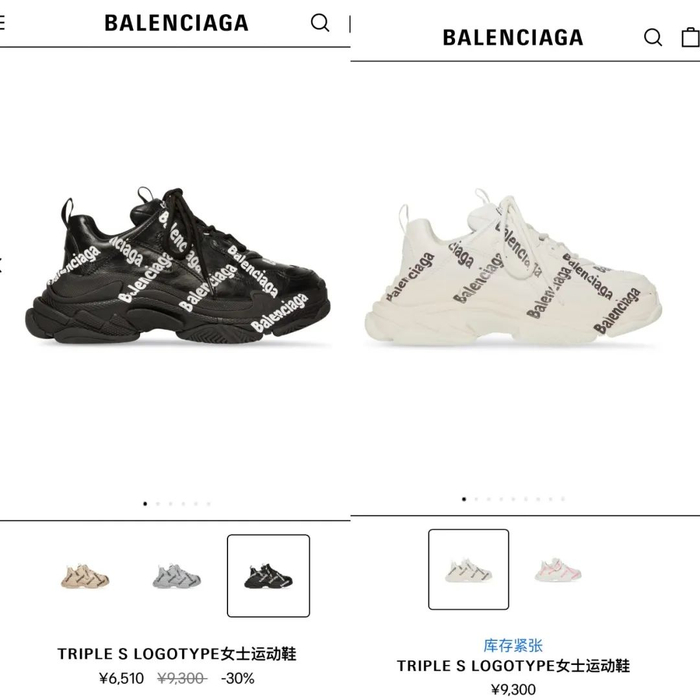
Task: Open the hamburger menu at top left
Action: (x=2, y=22)
